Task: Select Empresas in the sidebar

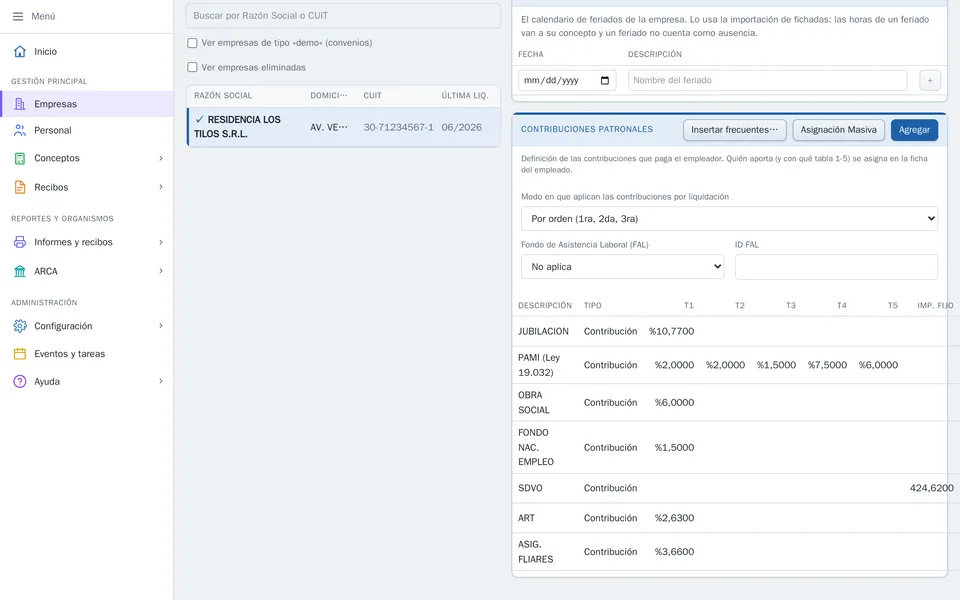Action: [x=87, y=104]
